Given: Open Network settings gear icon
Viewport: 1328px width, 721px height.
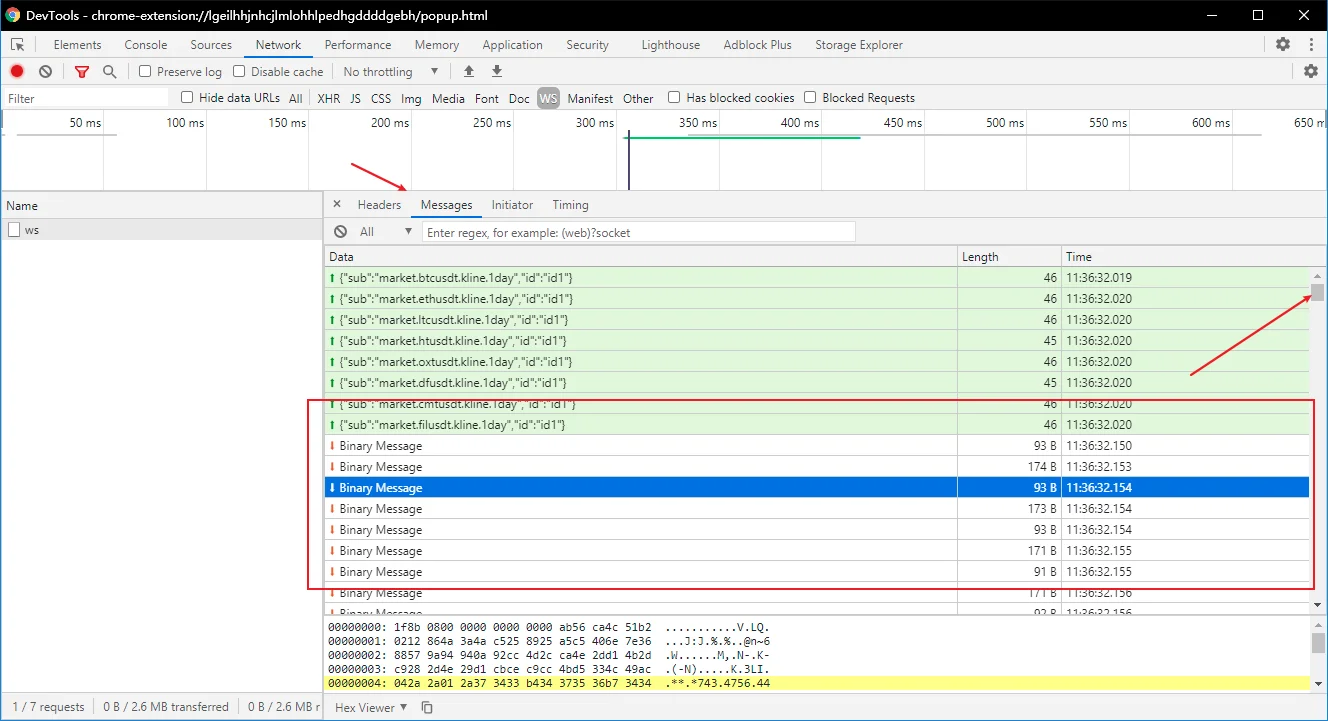Looking at the screenshot, I should 1311,71.
